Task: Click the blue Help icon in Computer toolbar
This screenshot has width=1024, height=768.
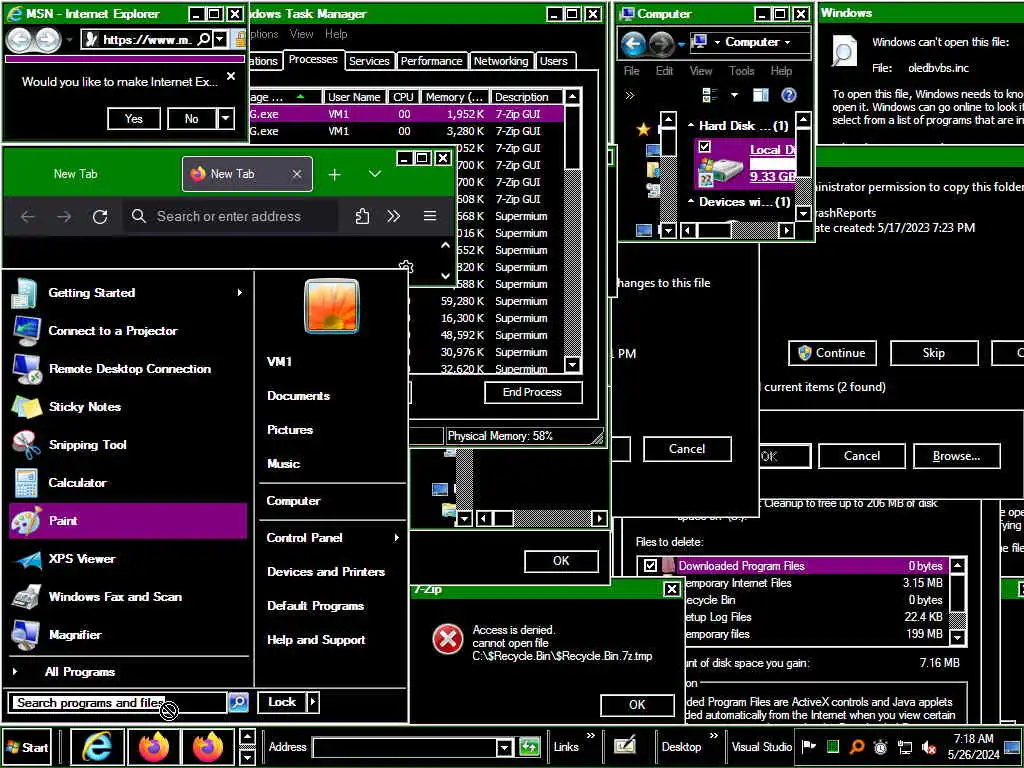Action: click(x=789, y=95)
